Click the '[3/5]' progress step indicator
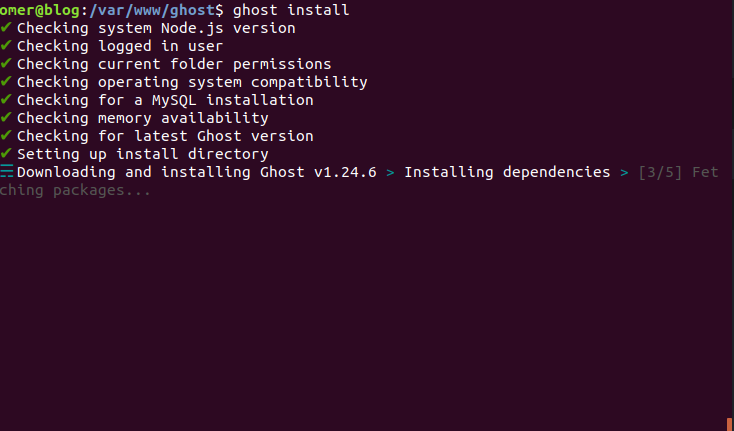 [x=661, y=172]
